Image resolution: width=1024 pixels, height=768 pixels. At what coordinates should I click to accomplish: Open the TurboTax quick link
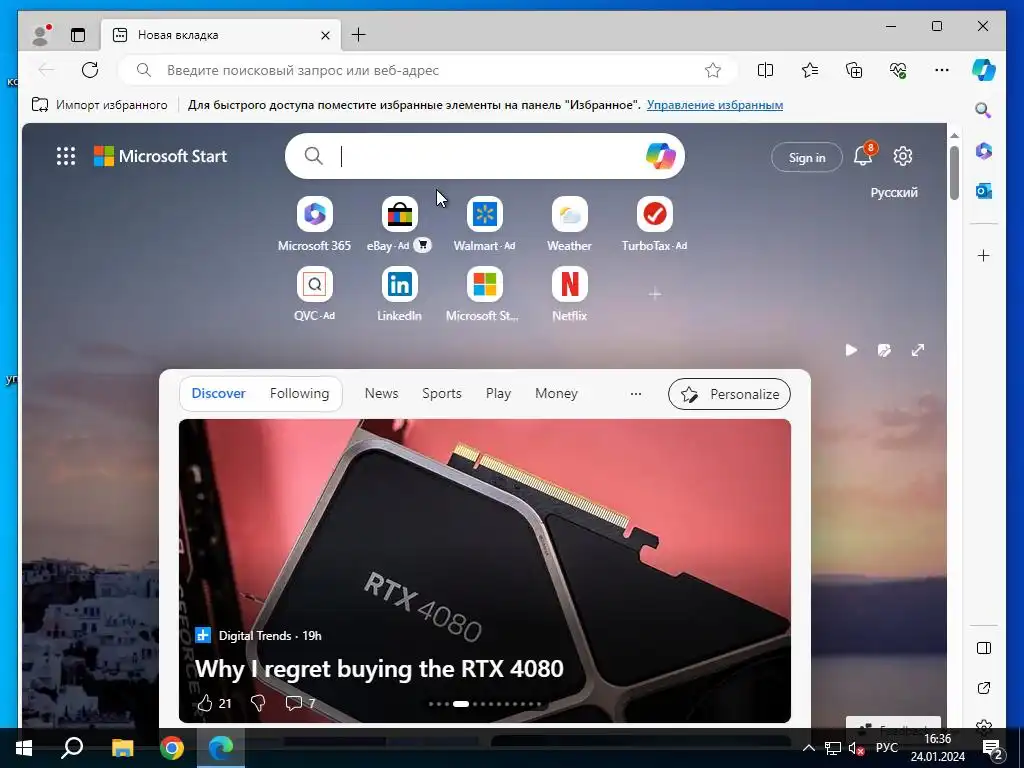coord(654,224)
